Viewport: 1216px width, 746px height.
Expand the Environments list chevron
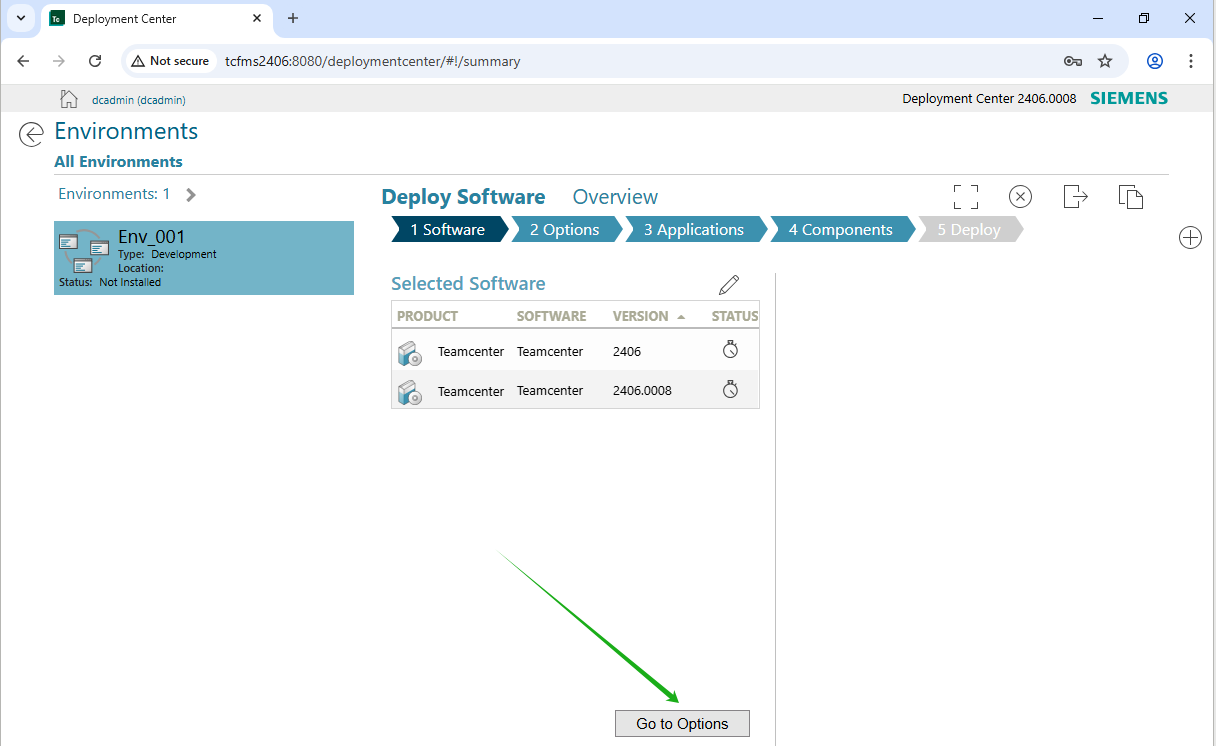[191, 194]
